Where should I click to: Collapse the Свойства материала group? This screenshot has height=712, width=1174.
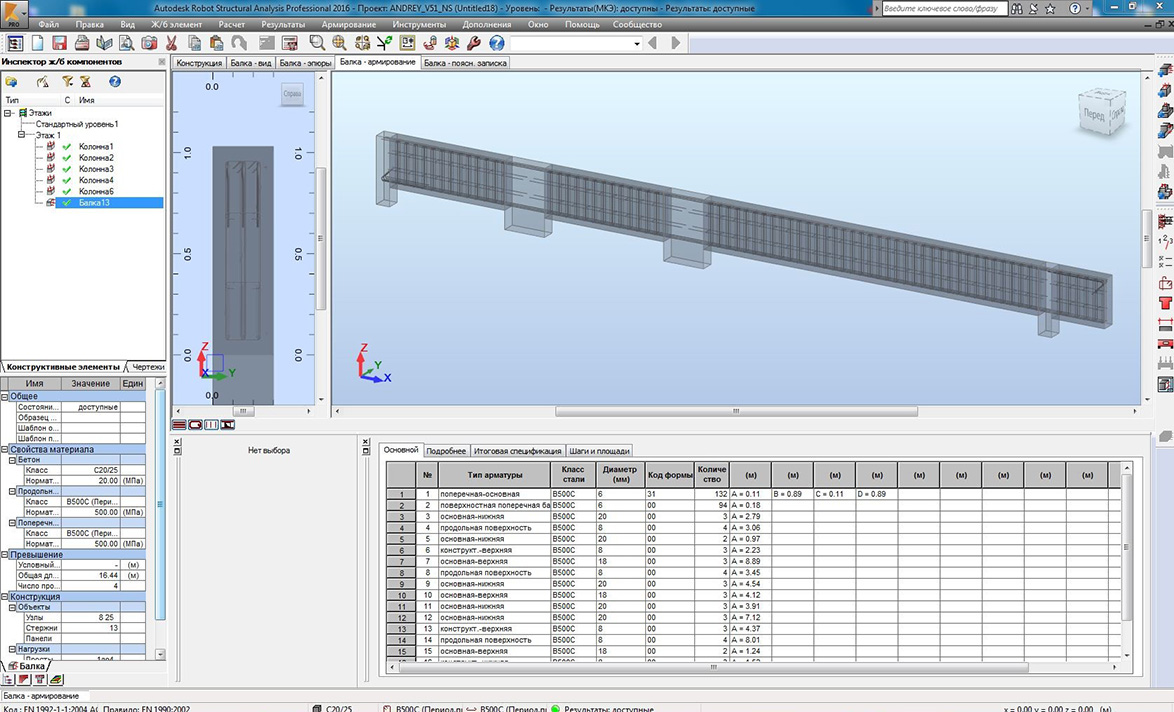4,449
